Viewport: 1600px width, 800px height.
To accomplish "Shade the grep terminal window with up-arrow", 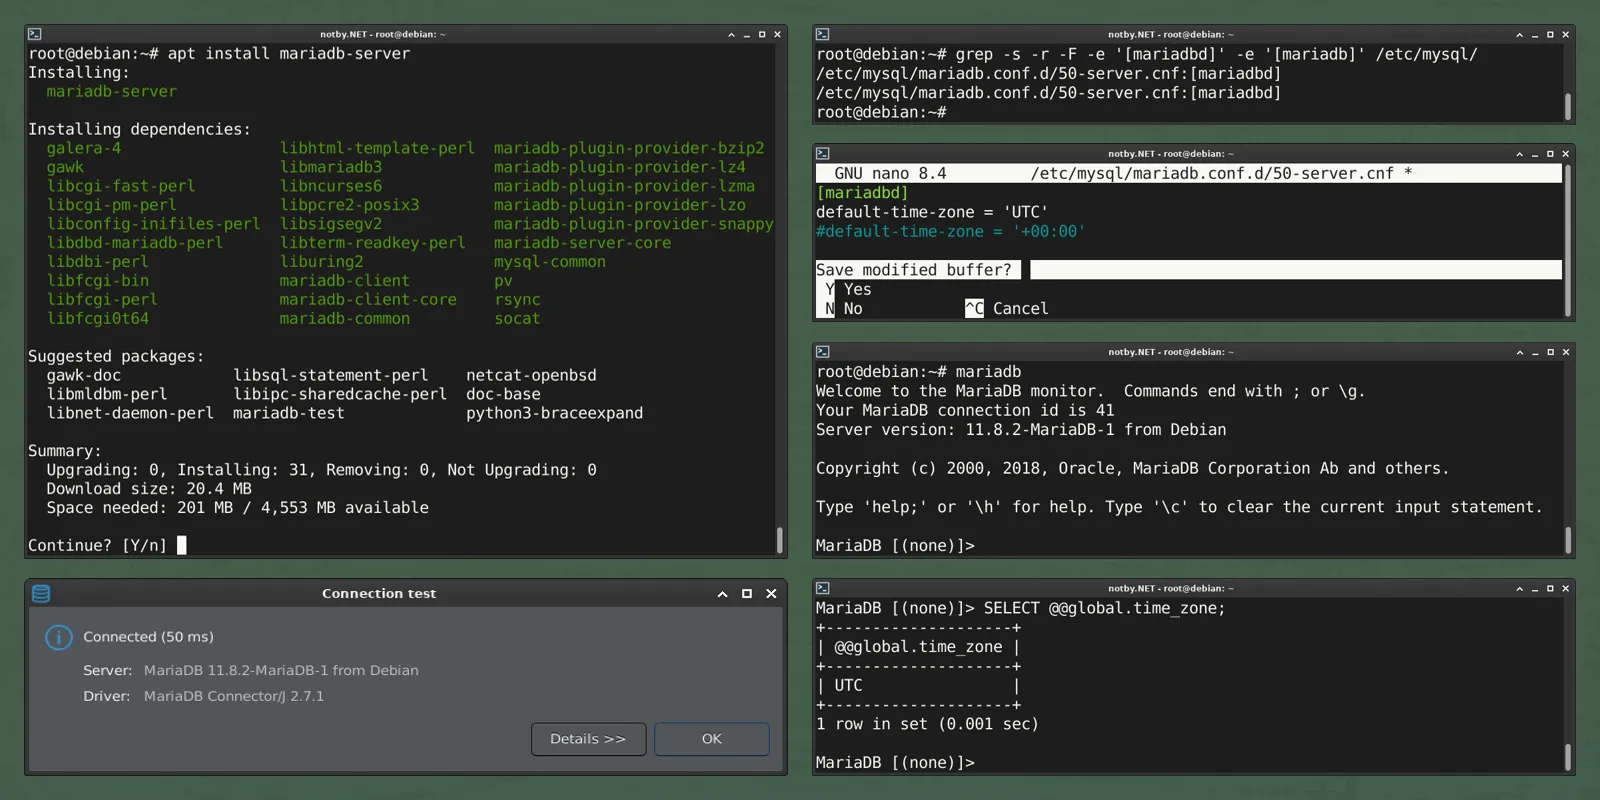I will pos(1519,34).
